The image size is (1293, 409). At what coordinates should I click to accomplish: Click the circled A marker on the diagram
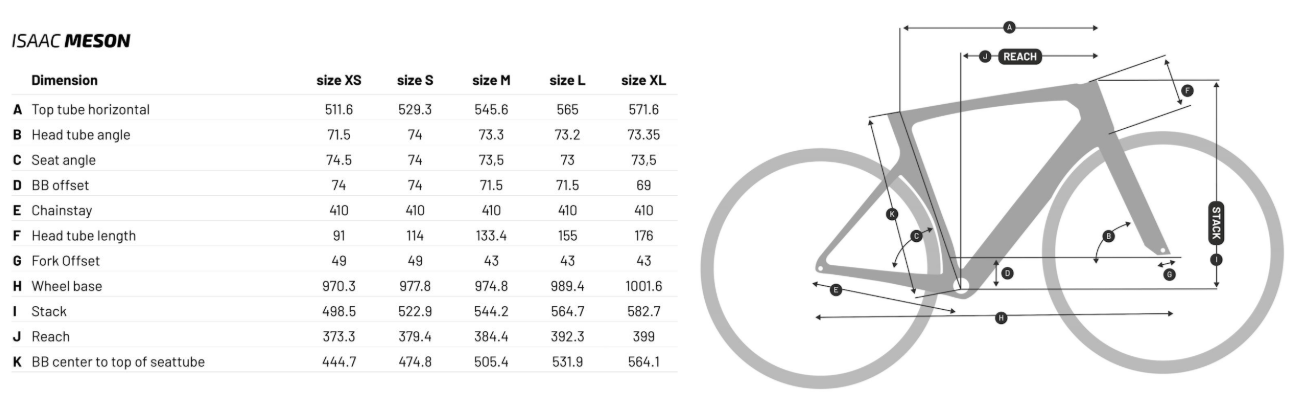tap(1008, 27)
